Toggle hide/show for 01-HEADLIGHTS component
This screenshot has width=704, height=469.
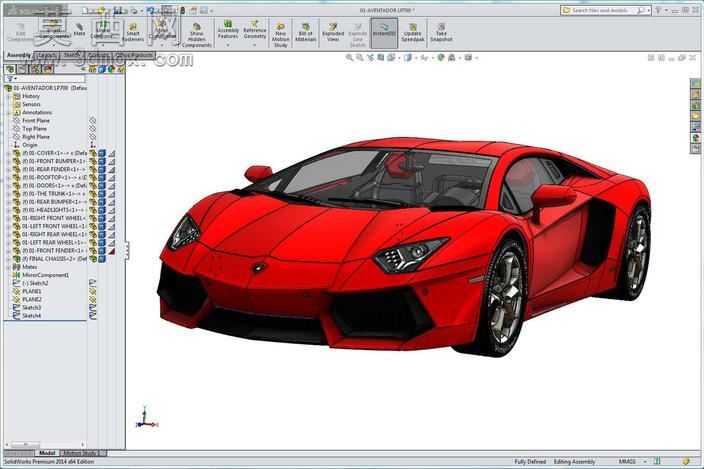click(x=93, y=210)
